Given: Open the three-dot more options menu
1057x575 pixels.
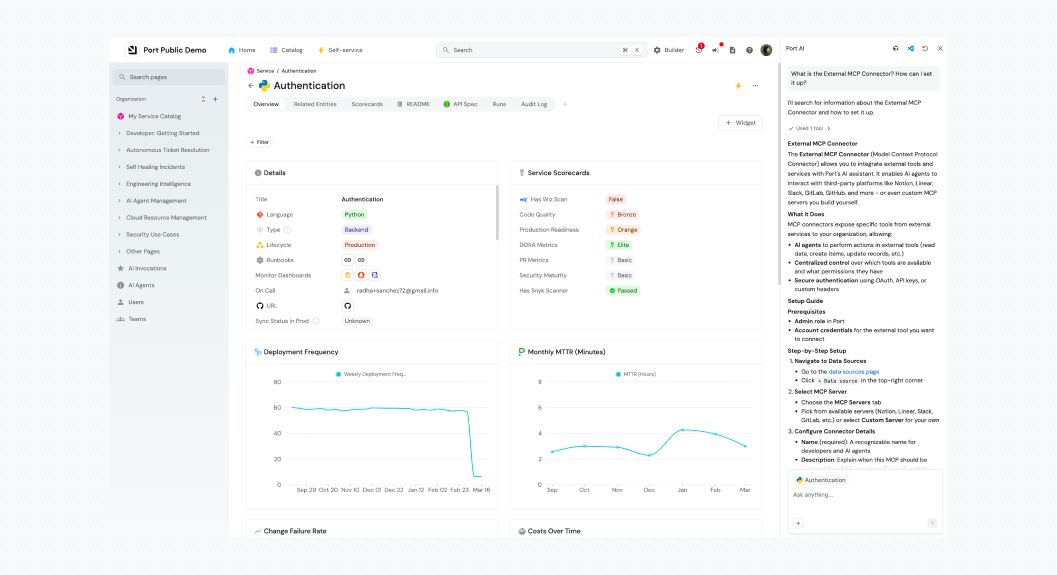Looking at the screenshot, I should pos(755,86).
